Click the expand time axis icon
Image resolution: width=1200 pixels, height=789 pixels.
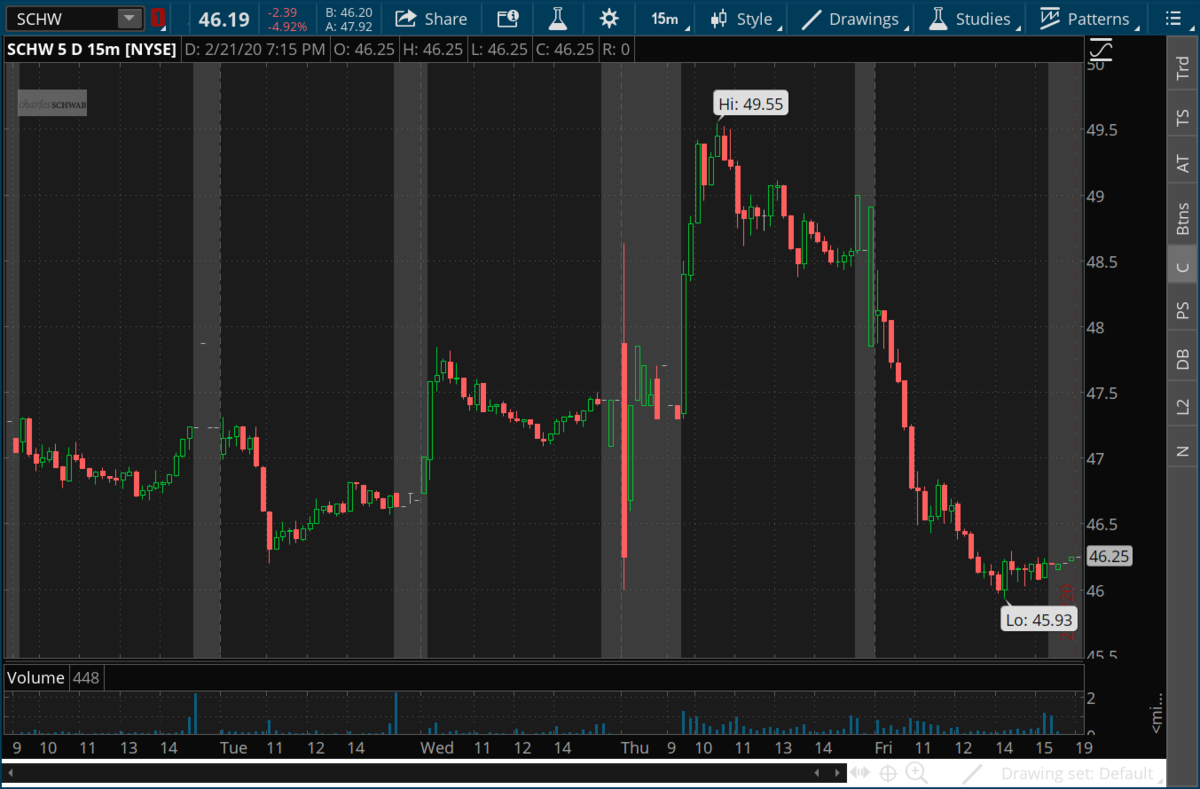tap(861, 773)
